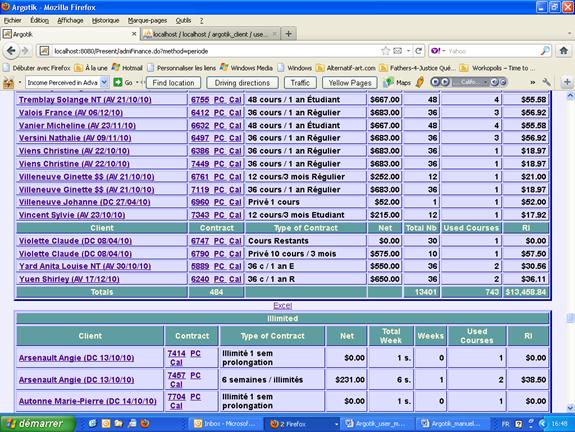The image size is (575, 432).
Task: Launch Firefox from quick launch bar
Action: tap(145, 424)
